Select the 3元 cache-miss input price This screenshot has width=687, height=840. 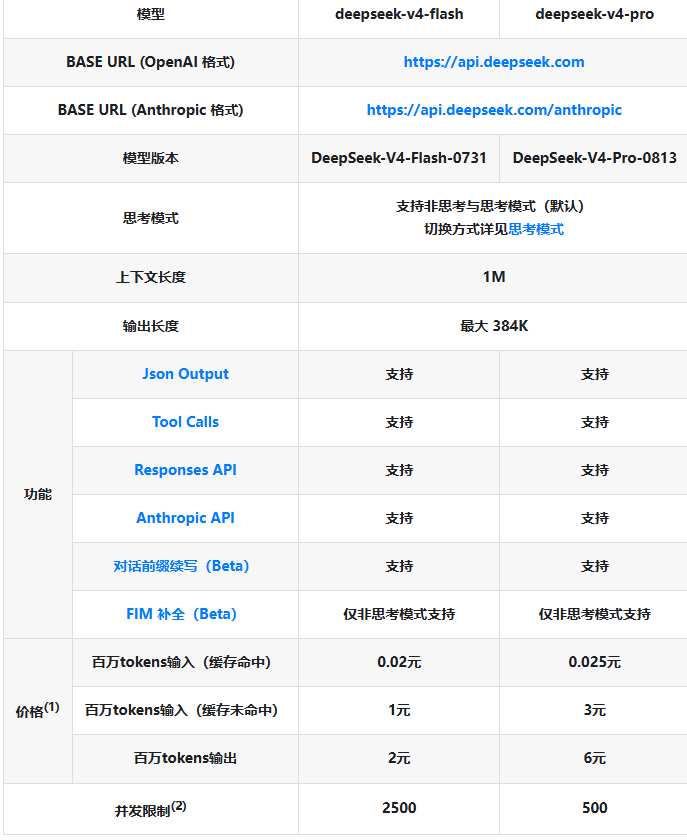[594, 710]
